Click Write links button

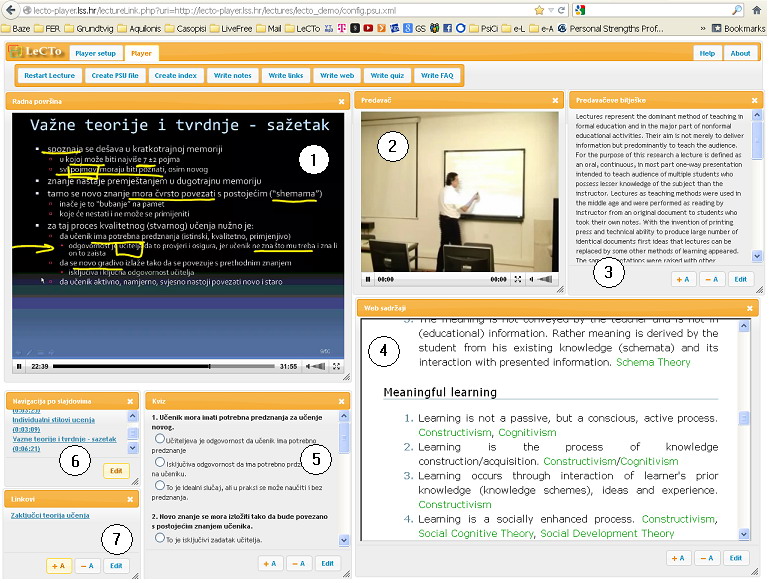(x=286, y=75)
